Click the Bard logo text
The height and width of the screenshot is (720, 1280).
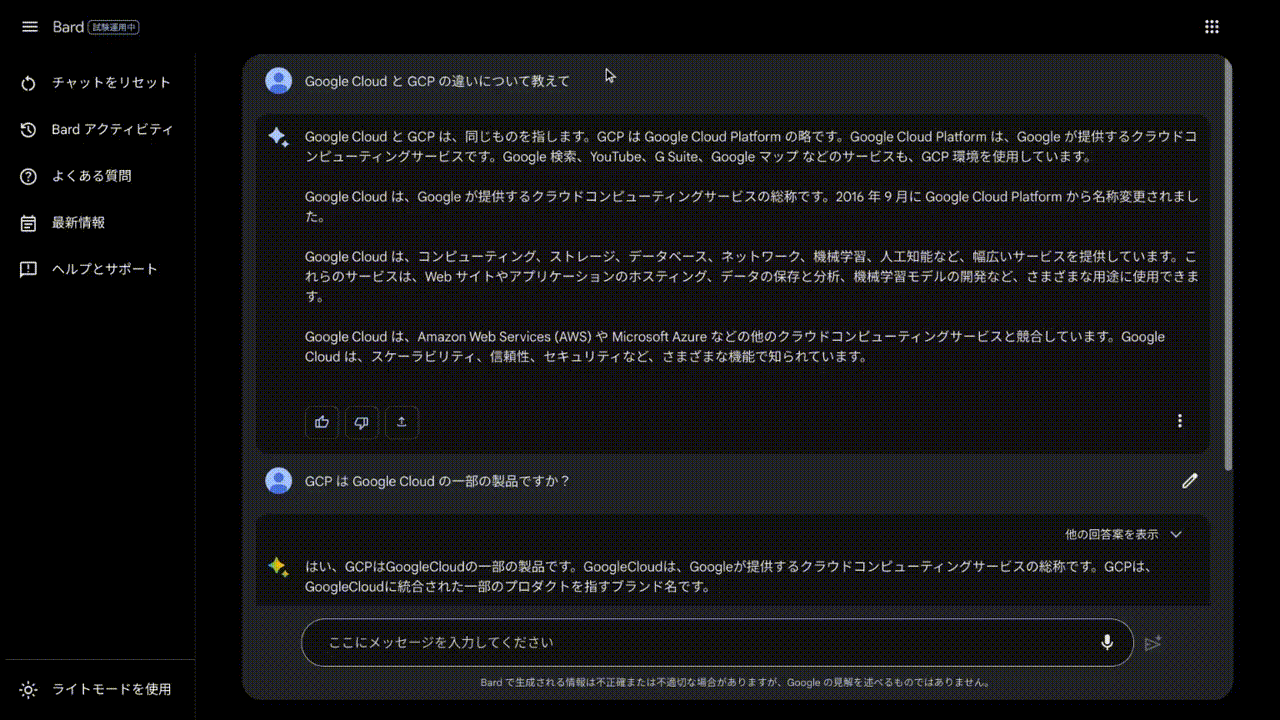coord(68,27)
